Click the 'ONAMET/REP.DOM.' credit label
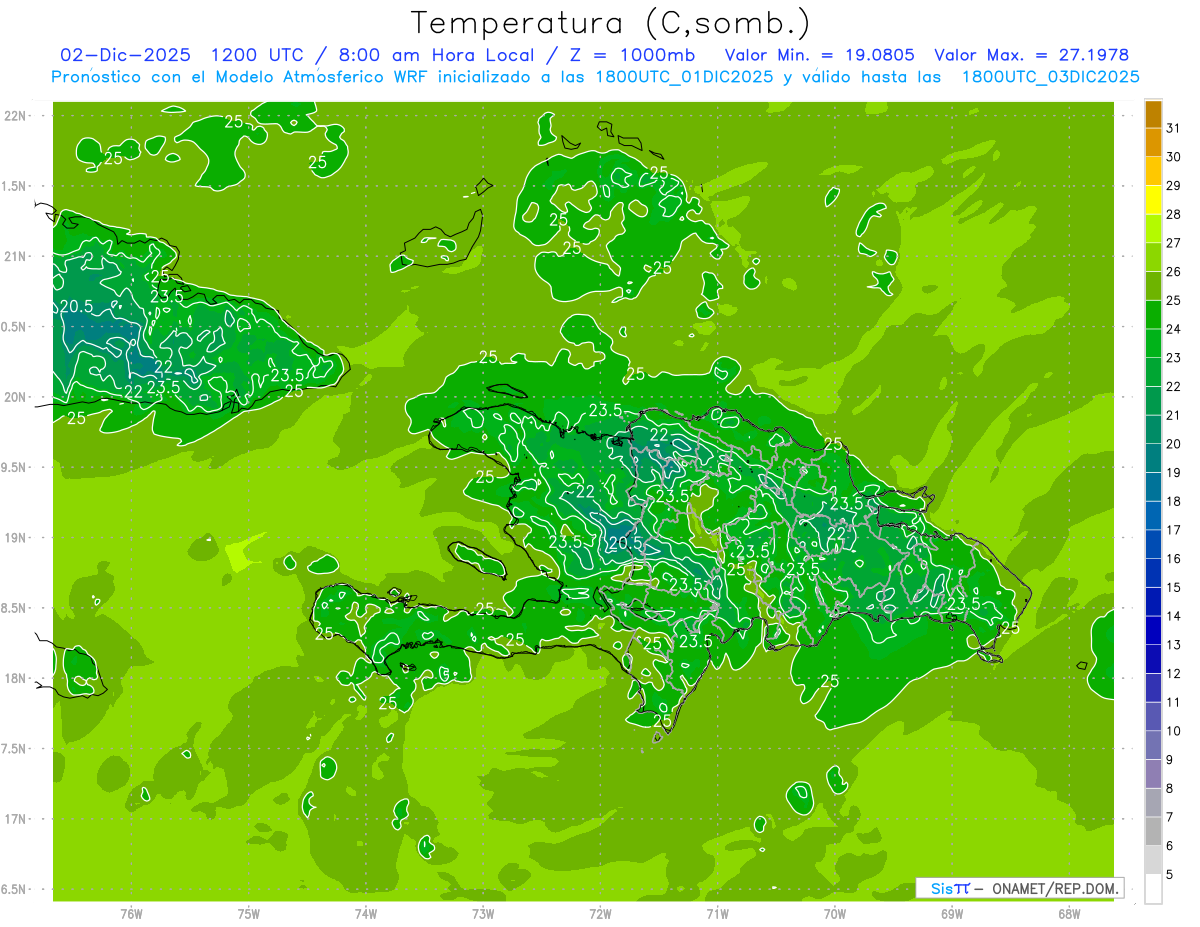The width and height of the screenshot is (1200, 927). [x=1056, y=888]
